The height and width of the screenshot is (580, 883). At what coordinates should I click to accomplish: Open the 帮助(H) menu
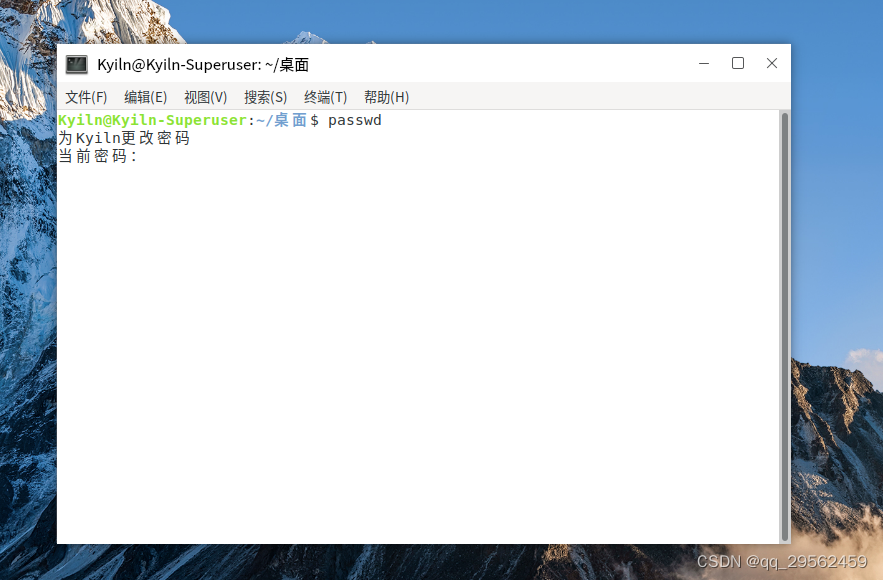point(386,97)
